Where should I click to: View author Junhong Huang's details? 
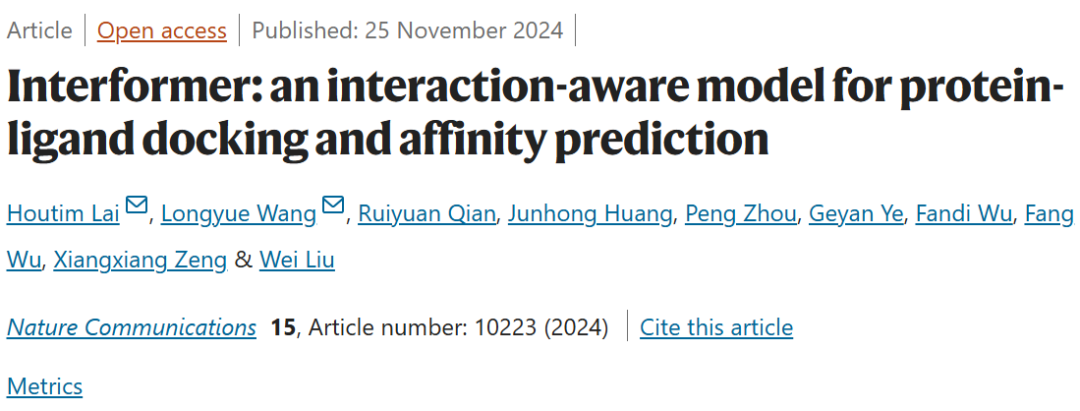coord(591,213)
